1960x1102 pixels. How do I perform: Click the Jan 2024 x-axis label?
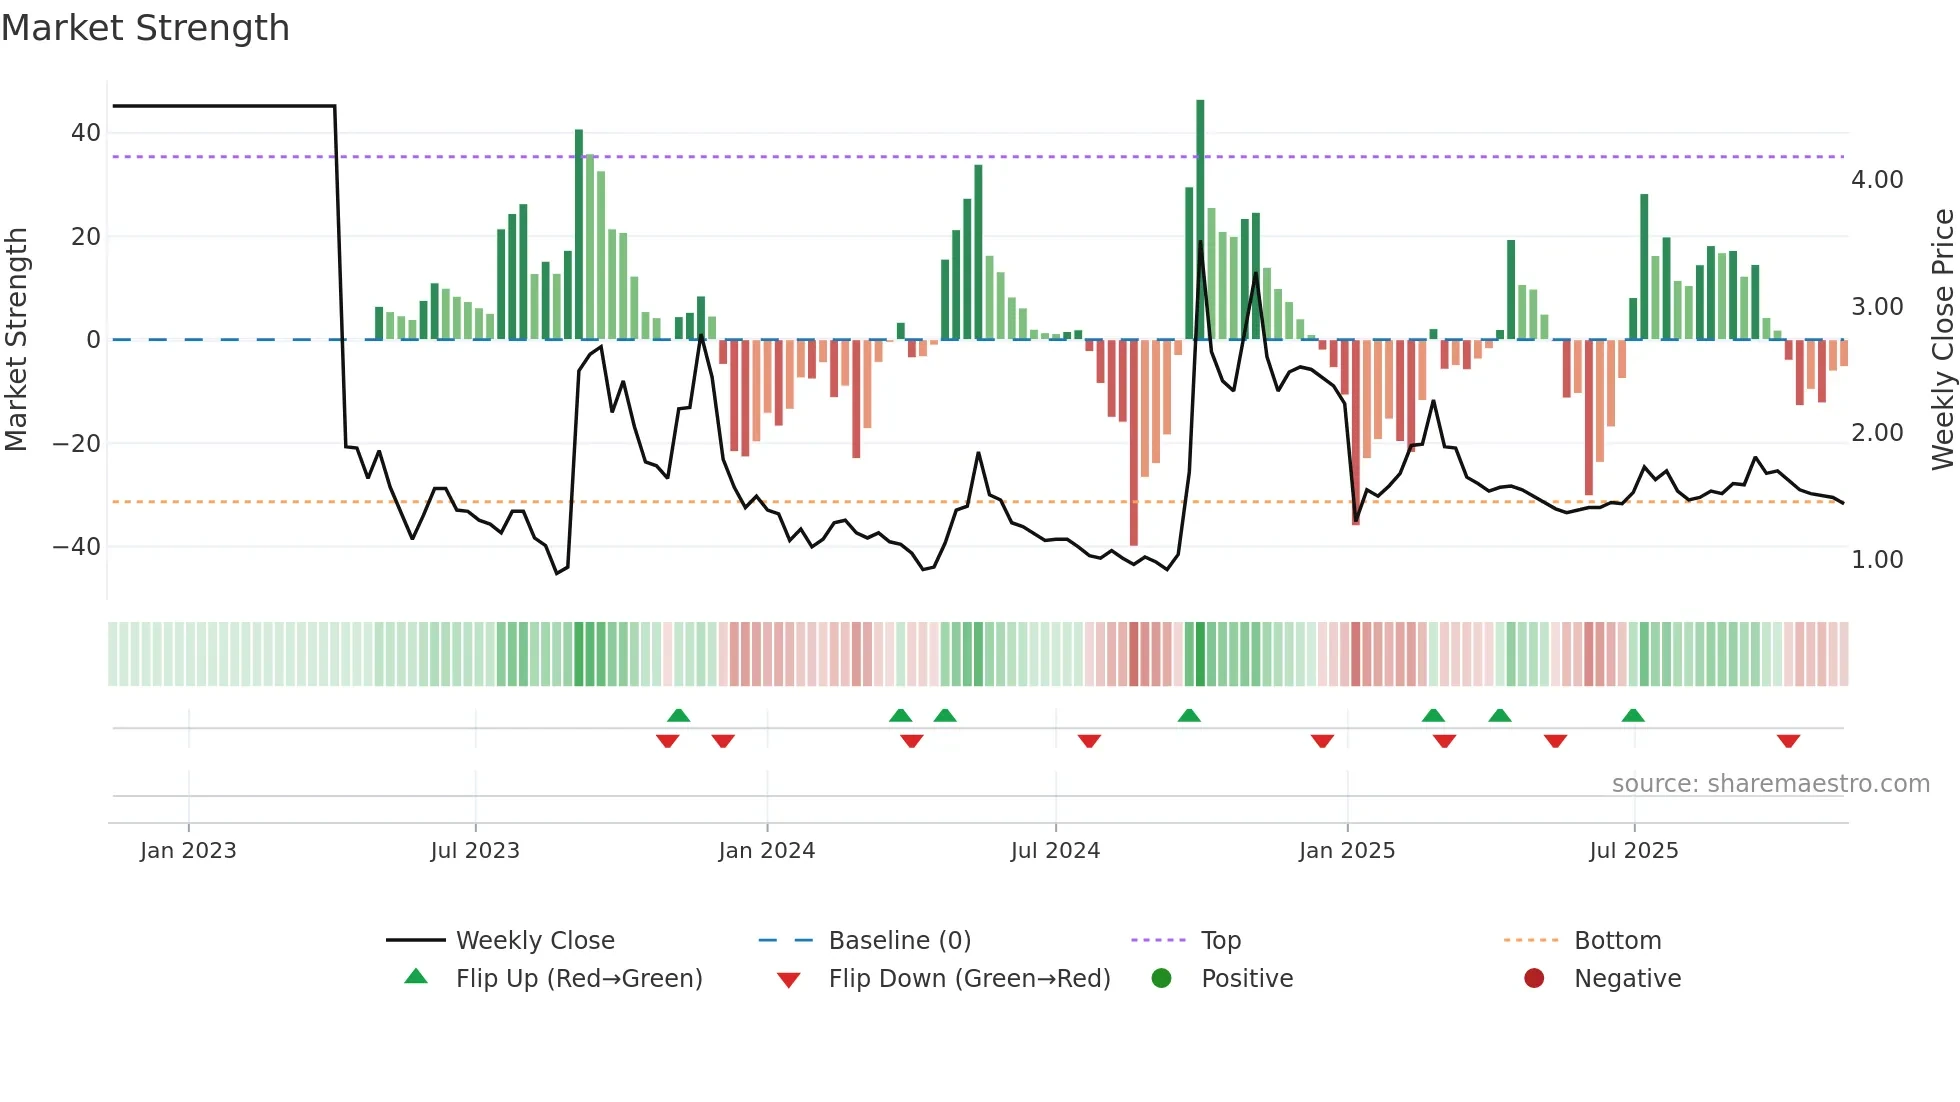point(767,850)
